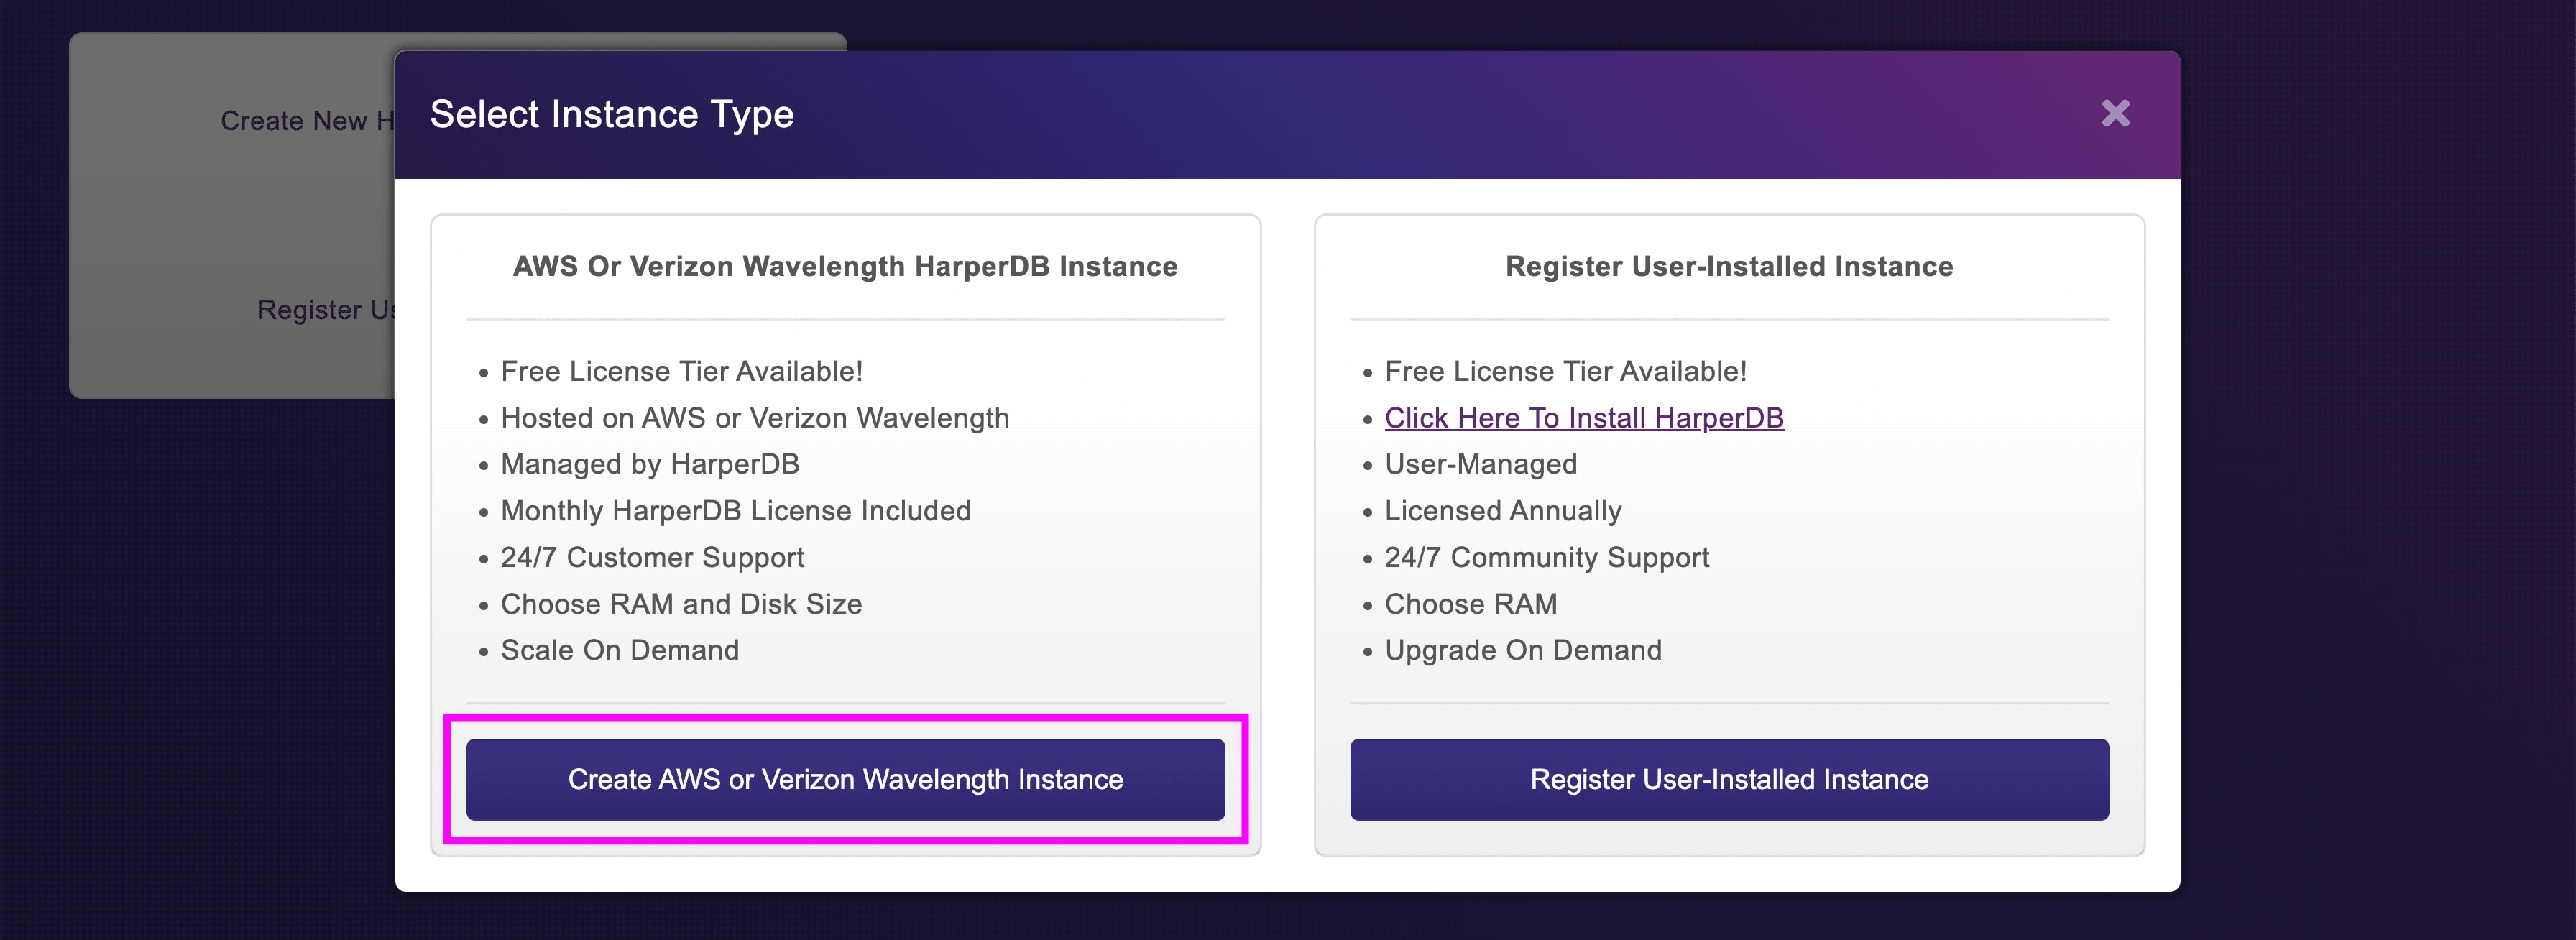
Task: Click 'Register Us' text in background card
Action: point(326,310)
